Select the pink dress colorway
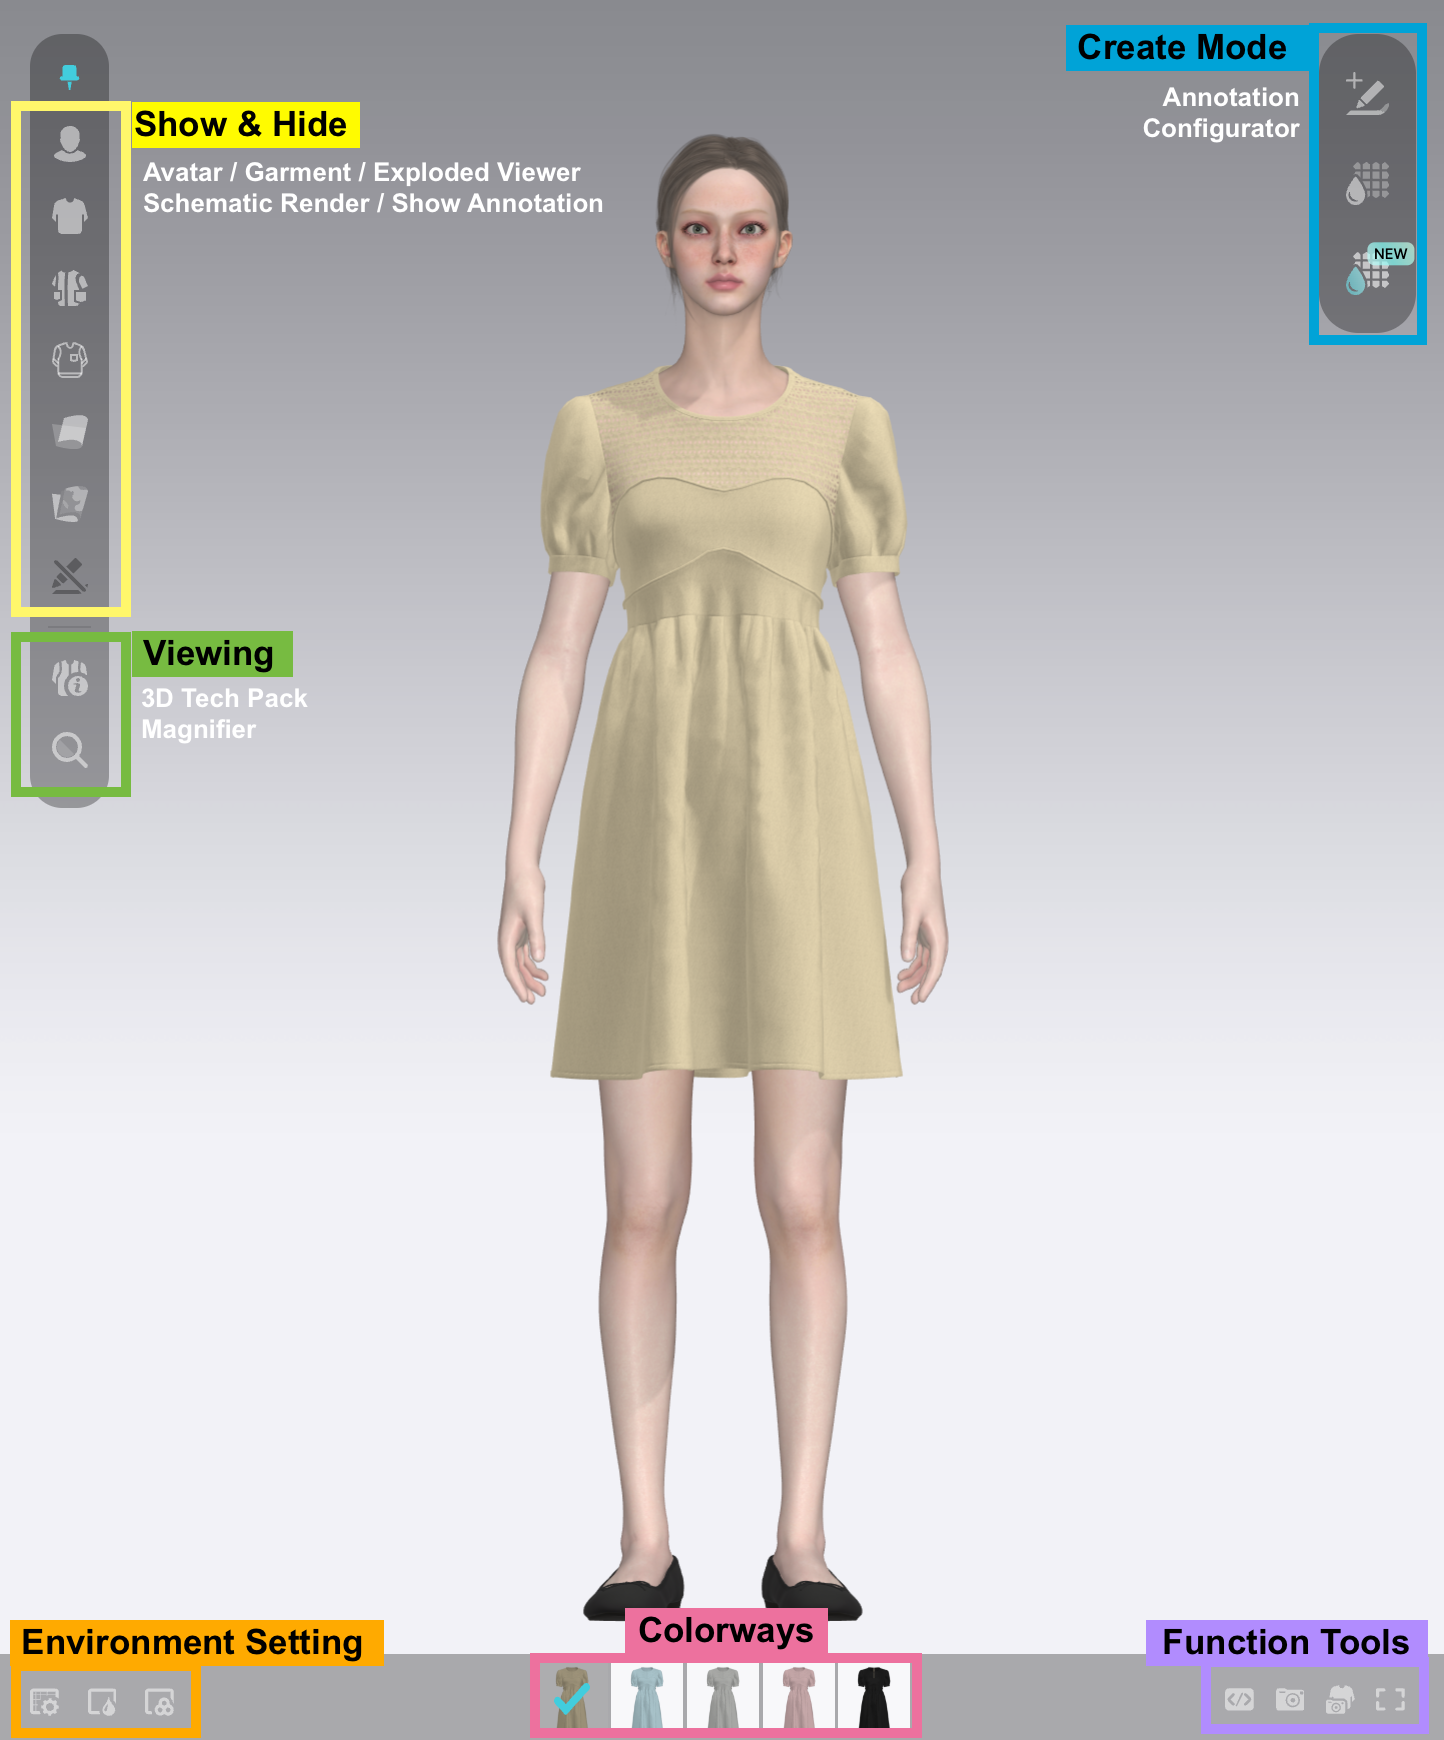Image resolution: width=1444 pixels, height=1740 pixels. pos(798,1695)
